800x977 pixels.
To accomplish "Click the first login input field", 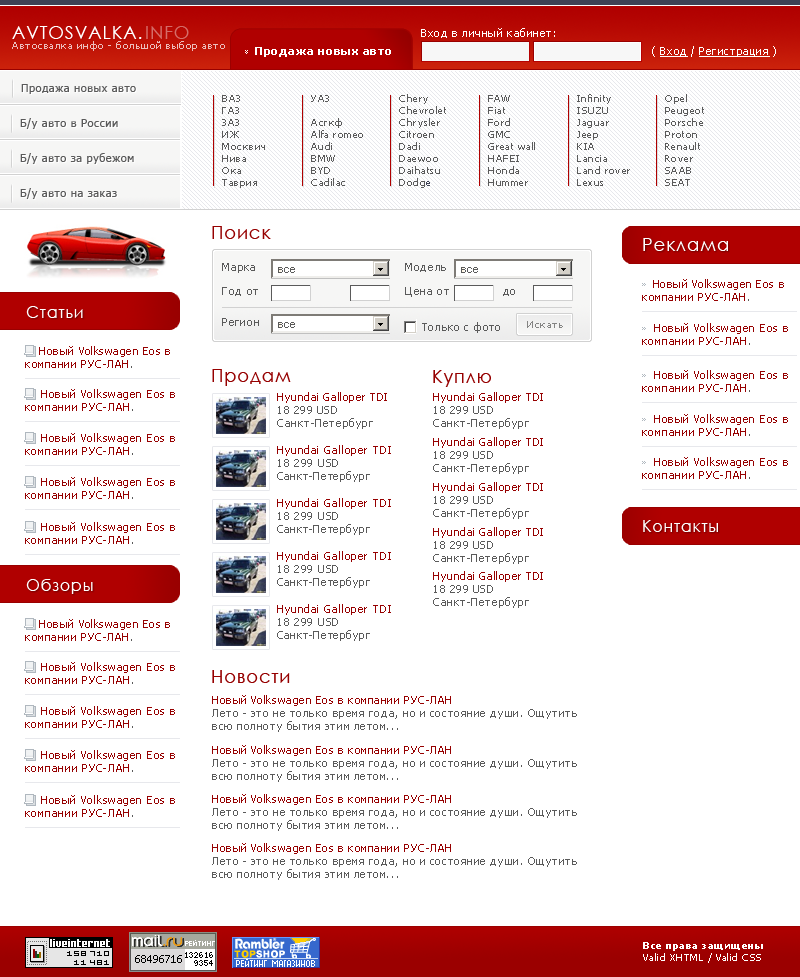I will [475, 51].
